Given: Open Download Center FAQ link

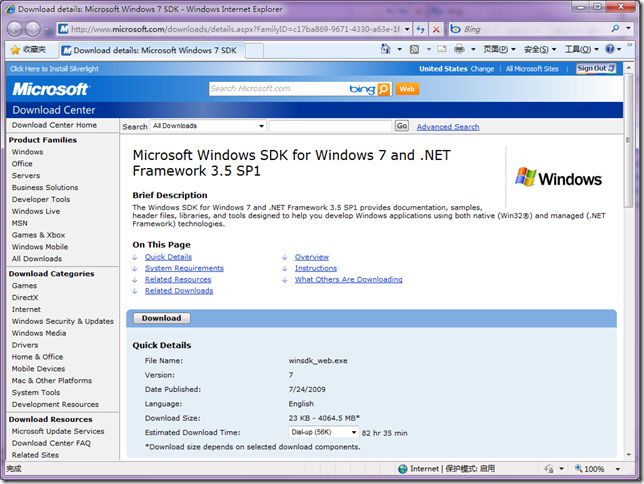Looking at the screenshot, I should [x=51, y=443].
